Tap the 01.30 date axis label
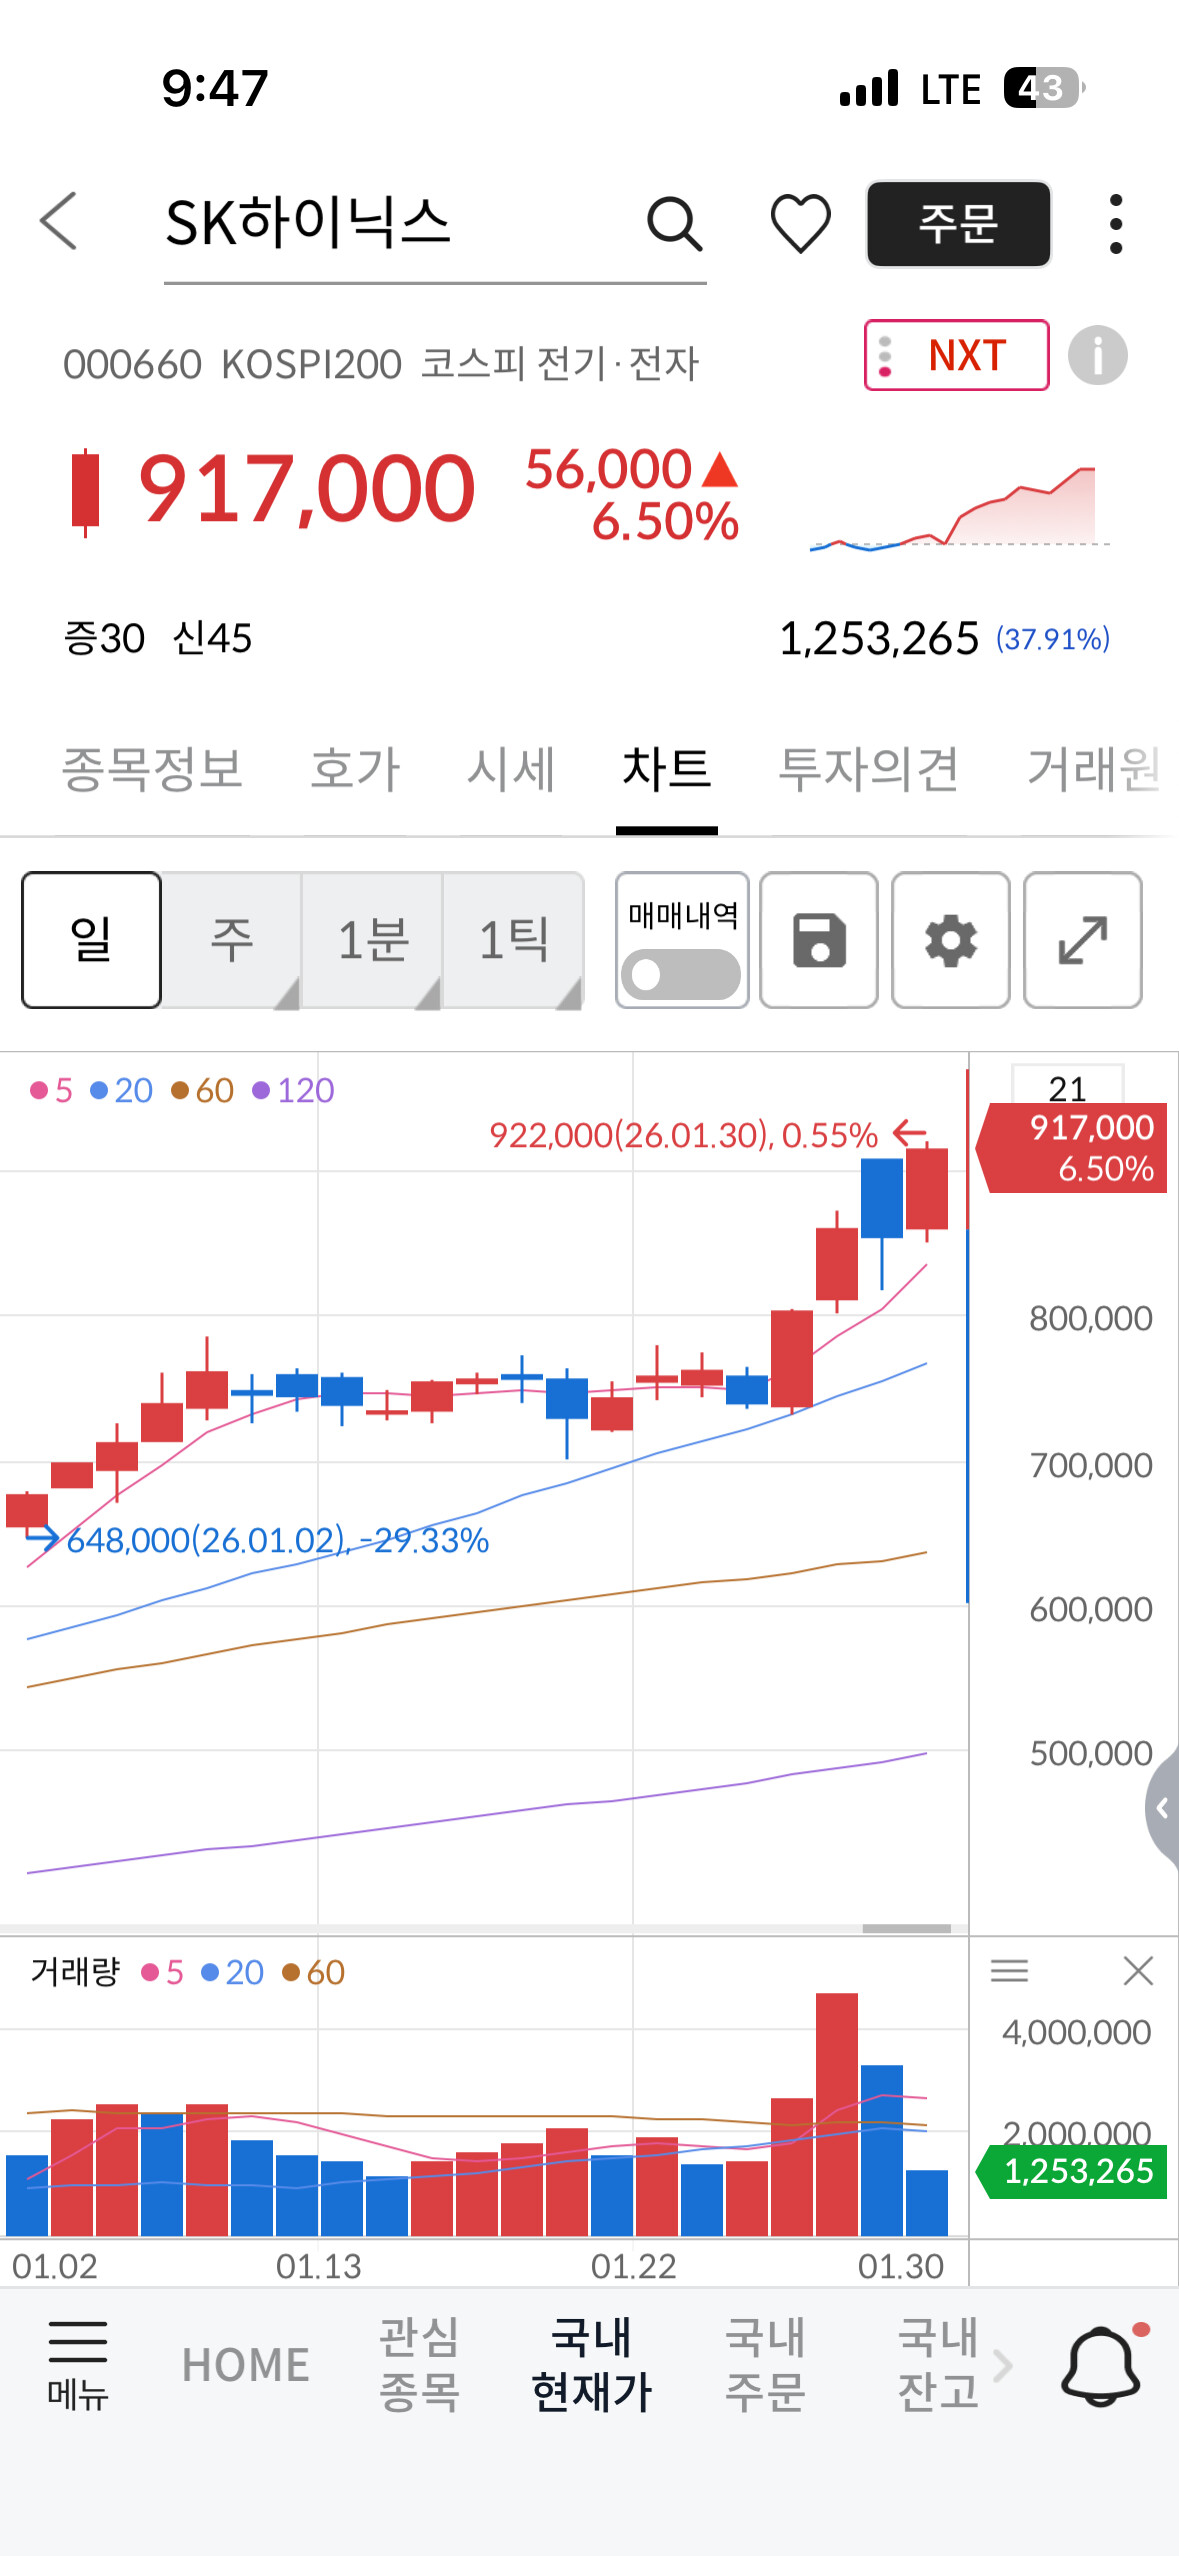1179x2556 pixels. click(x=901, y=2266)
